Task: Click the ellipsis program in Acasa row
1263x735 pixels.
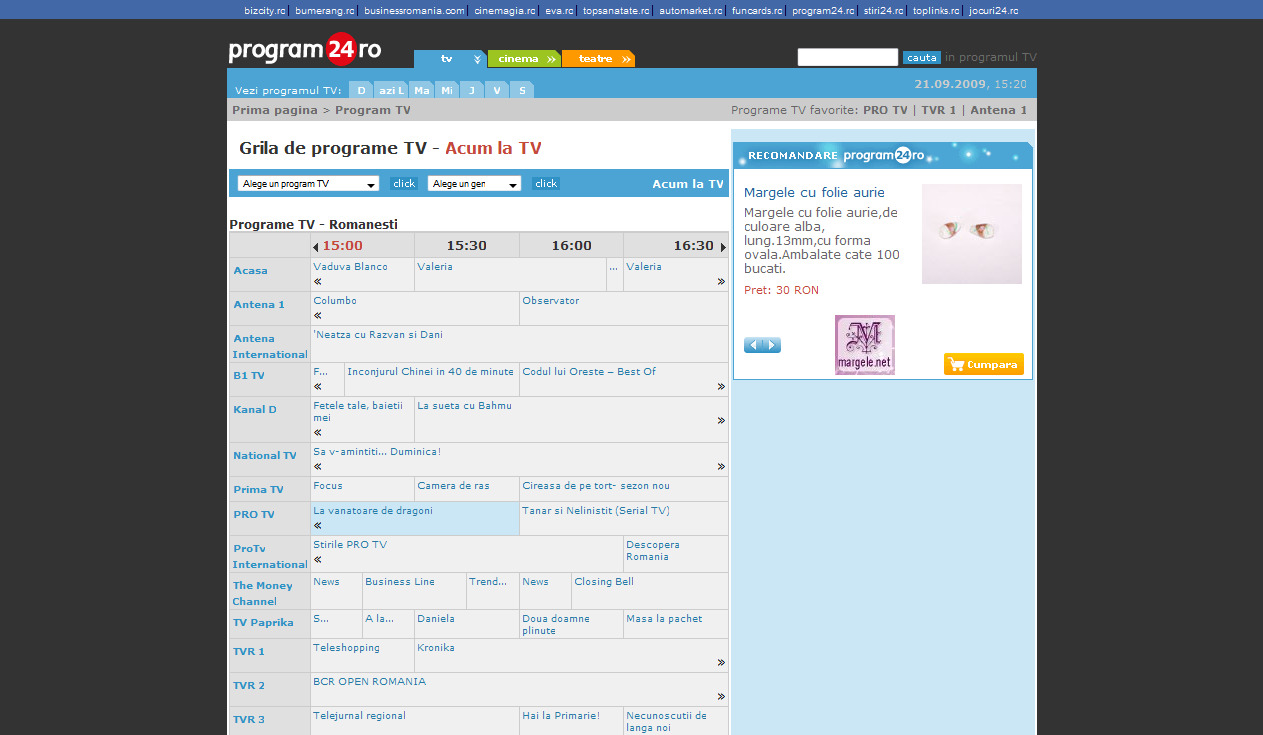Action: (x=613, y=267)
